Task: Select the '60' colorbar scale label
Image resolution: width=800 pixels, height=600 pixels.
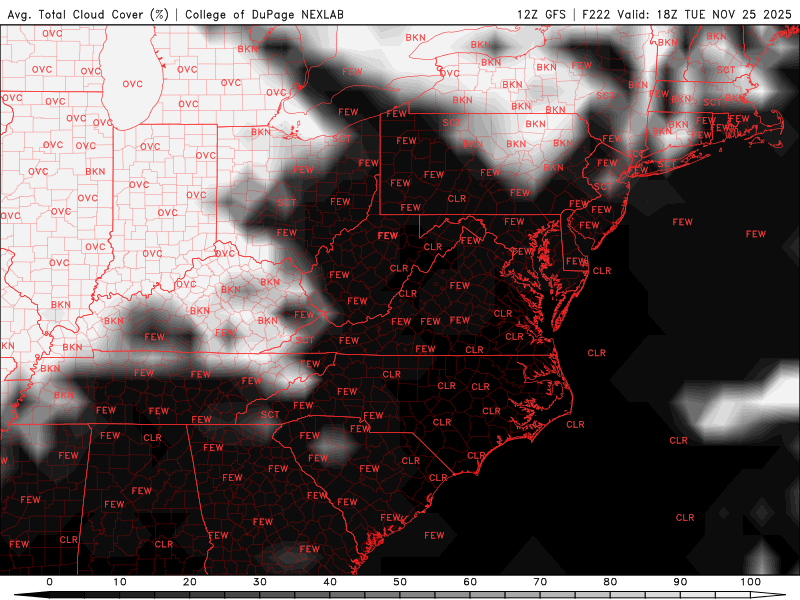Action: click(470, 582)
